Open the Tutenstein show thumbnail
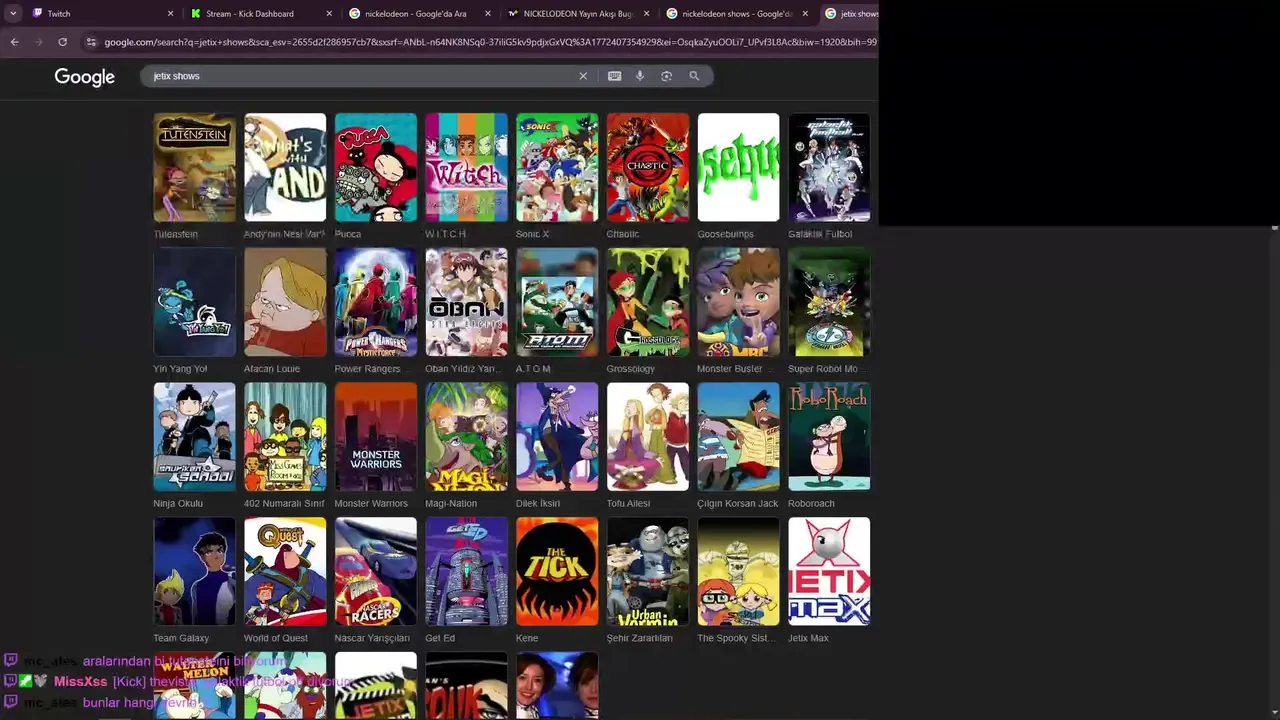 194,167
